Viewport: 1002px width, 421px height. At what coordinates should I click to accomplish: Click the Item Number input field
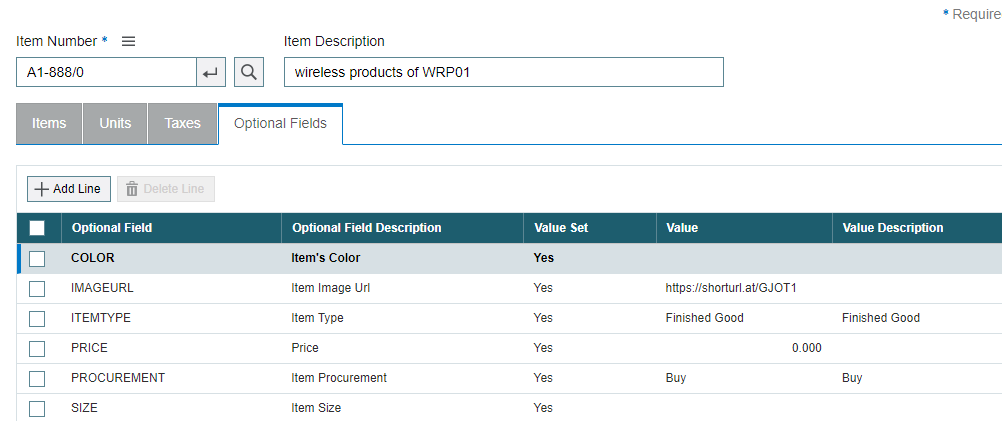pos(106,73)
